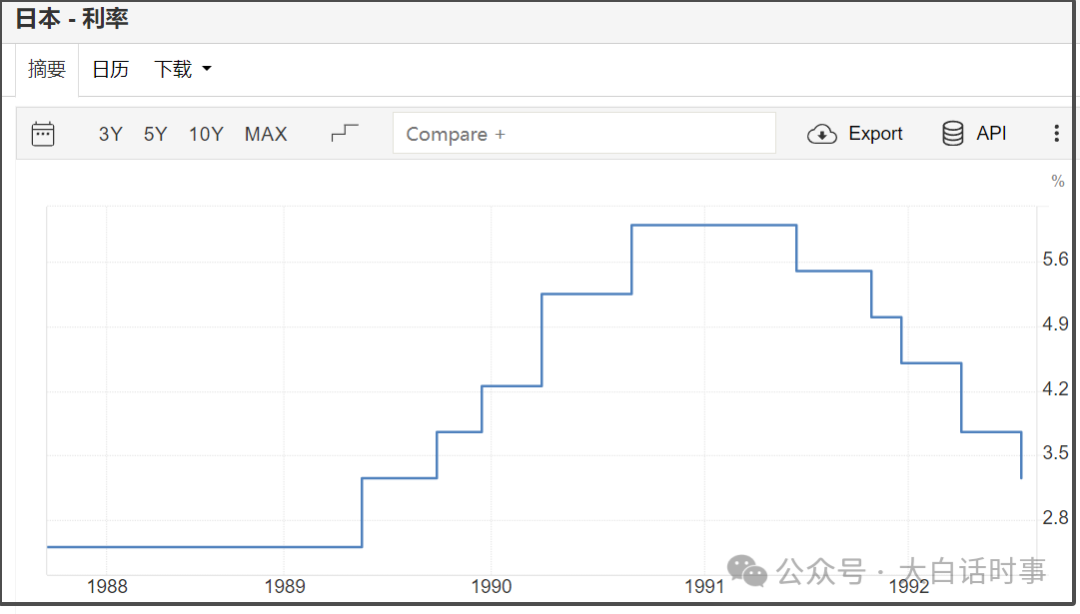Image resolution: width=1080 pixels, height=614 pixels.
Task: Expand the 下载 dropdown menu
Action: point(182,70)
